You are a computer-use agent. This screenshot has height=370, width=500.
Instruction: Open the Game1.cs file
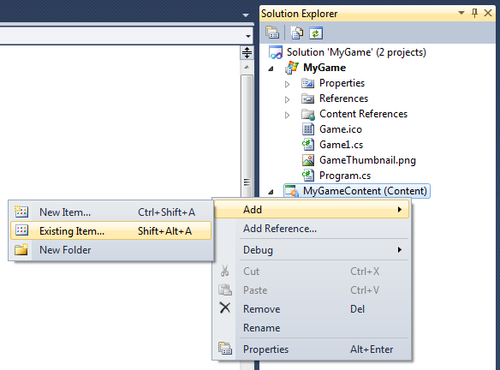pyautogui.click(x=341, y=145)
